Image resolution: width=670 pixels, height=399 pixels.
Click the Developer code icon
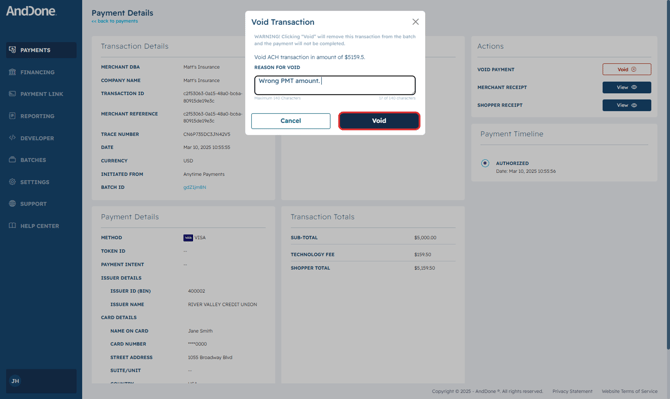click(12, 138)
